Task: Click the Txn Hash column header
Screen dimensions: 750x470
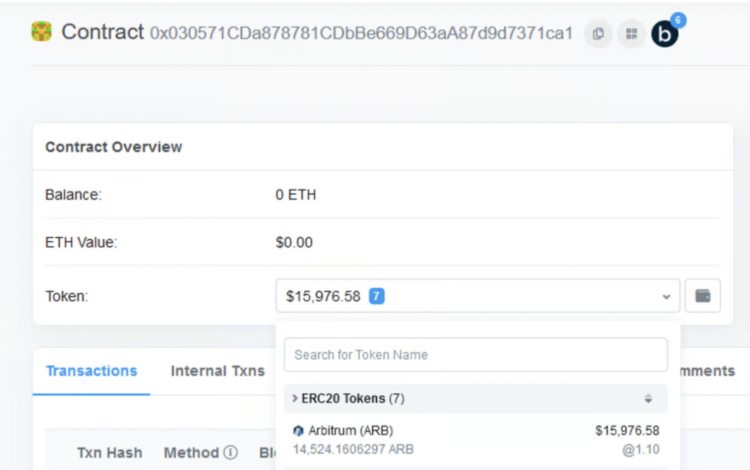Action: tap(109, 452)
